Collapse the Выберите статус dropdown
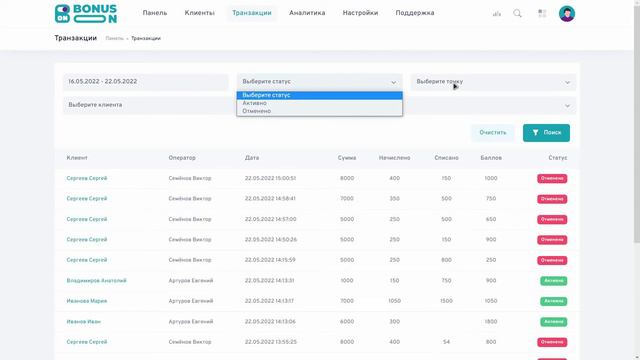640x360 pixels. click(320, 82)
